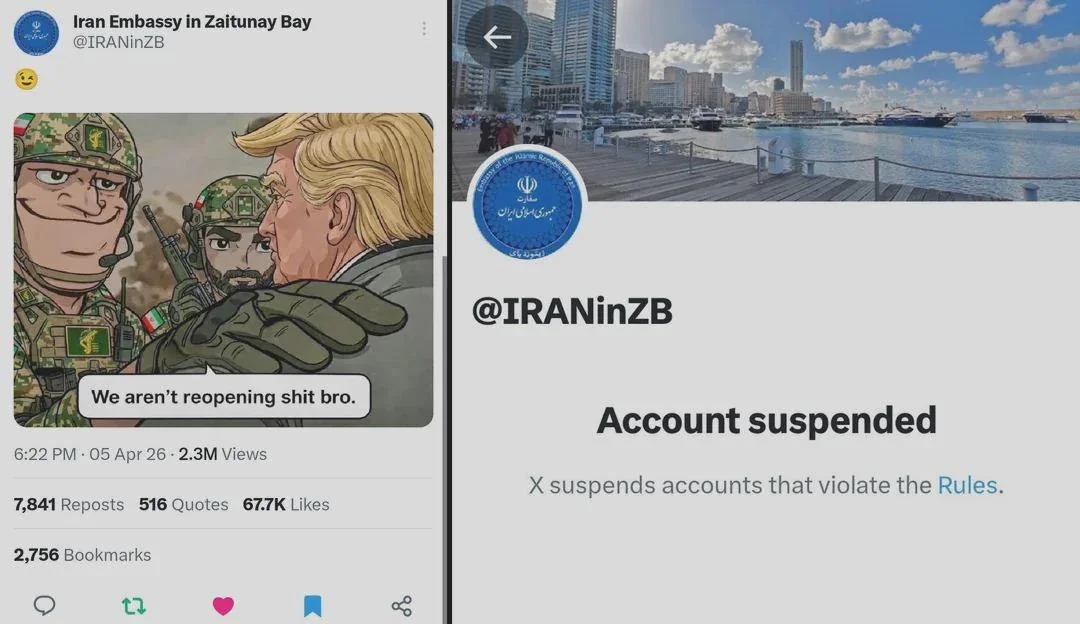View the 7,841 Reposts list
1080x624 pixels.
(x=69, y=504)
